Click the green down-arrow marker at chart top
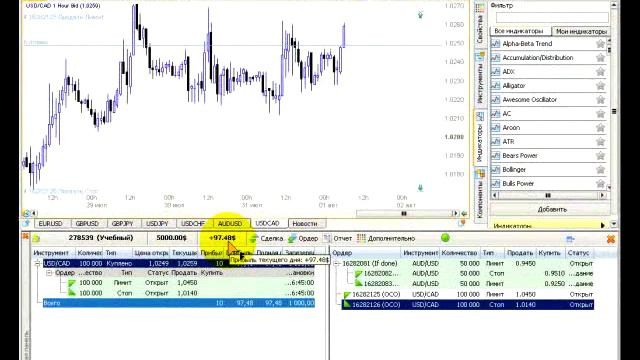 pyautogui.click(x=420, y=15)
